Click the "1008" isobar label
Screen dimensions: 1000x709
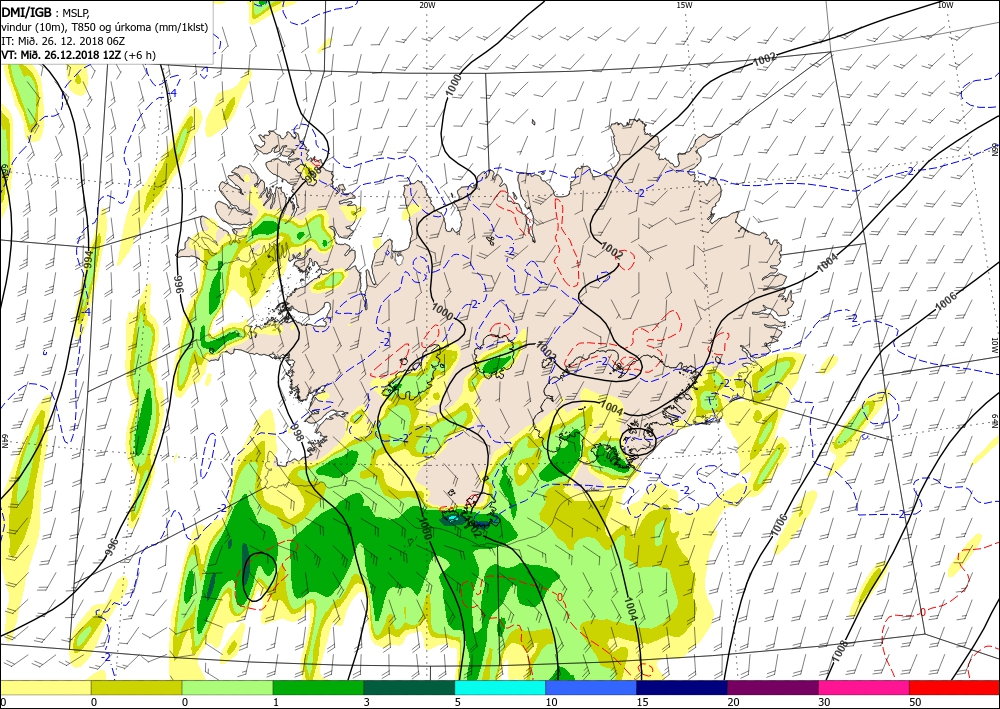pos(839,651)
